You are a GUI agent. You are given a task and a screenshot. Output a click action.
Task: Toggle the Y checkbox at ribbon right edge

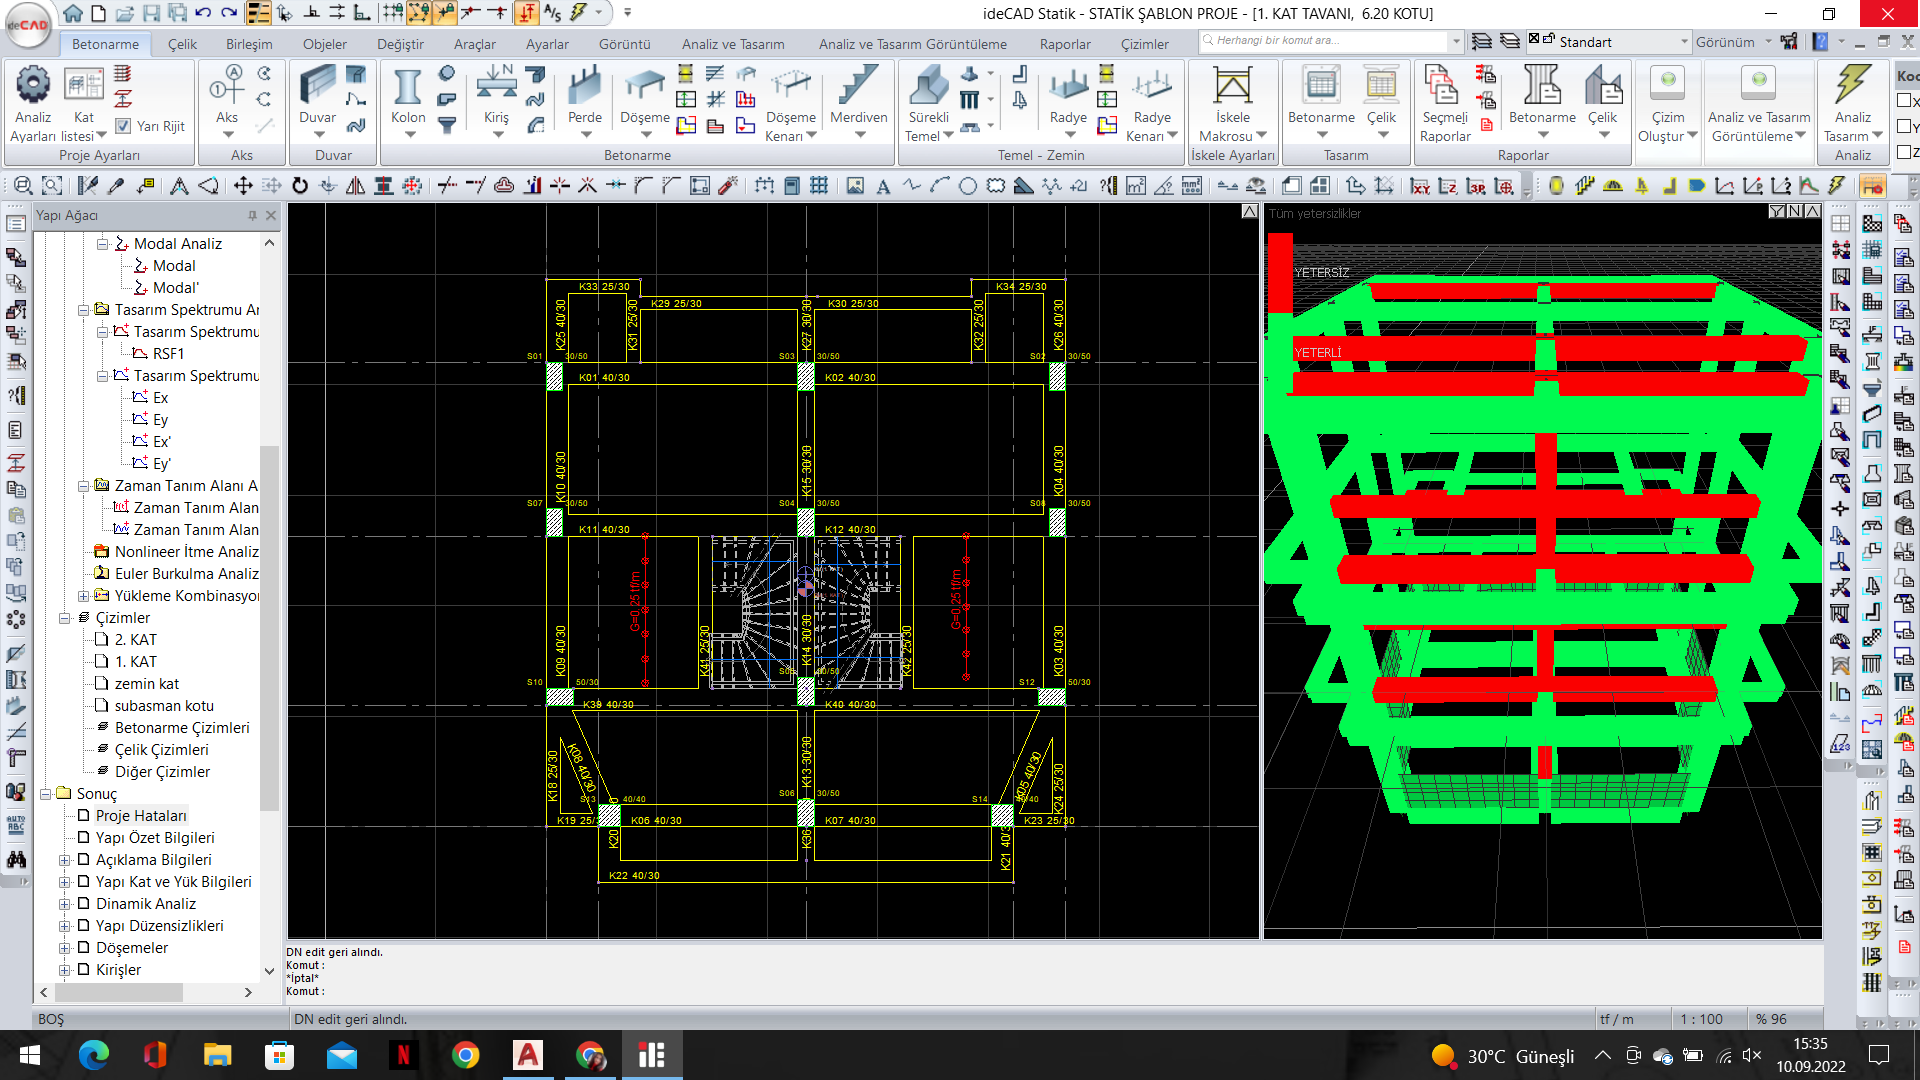pos(1904,127)
